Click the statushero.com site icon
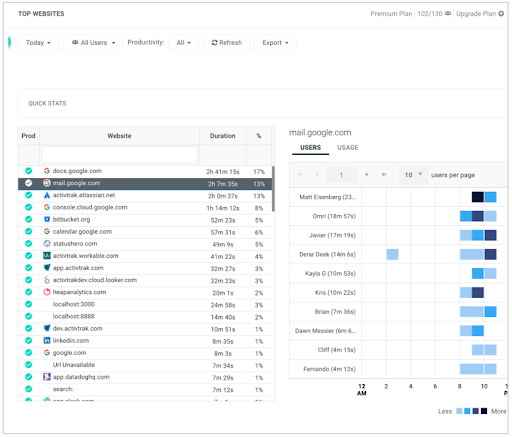 [47, 244]
